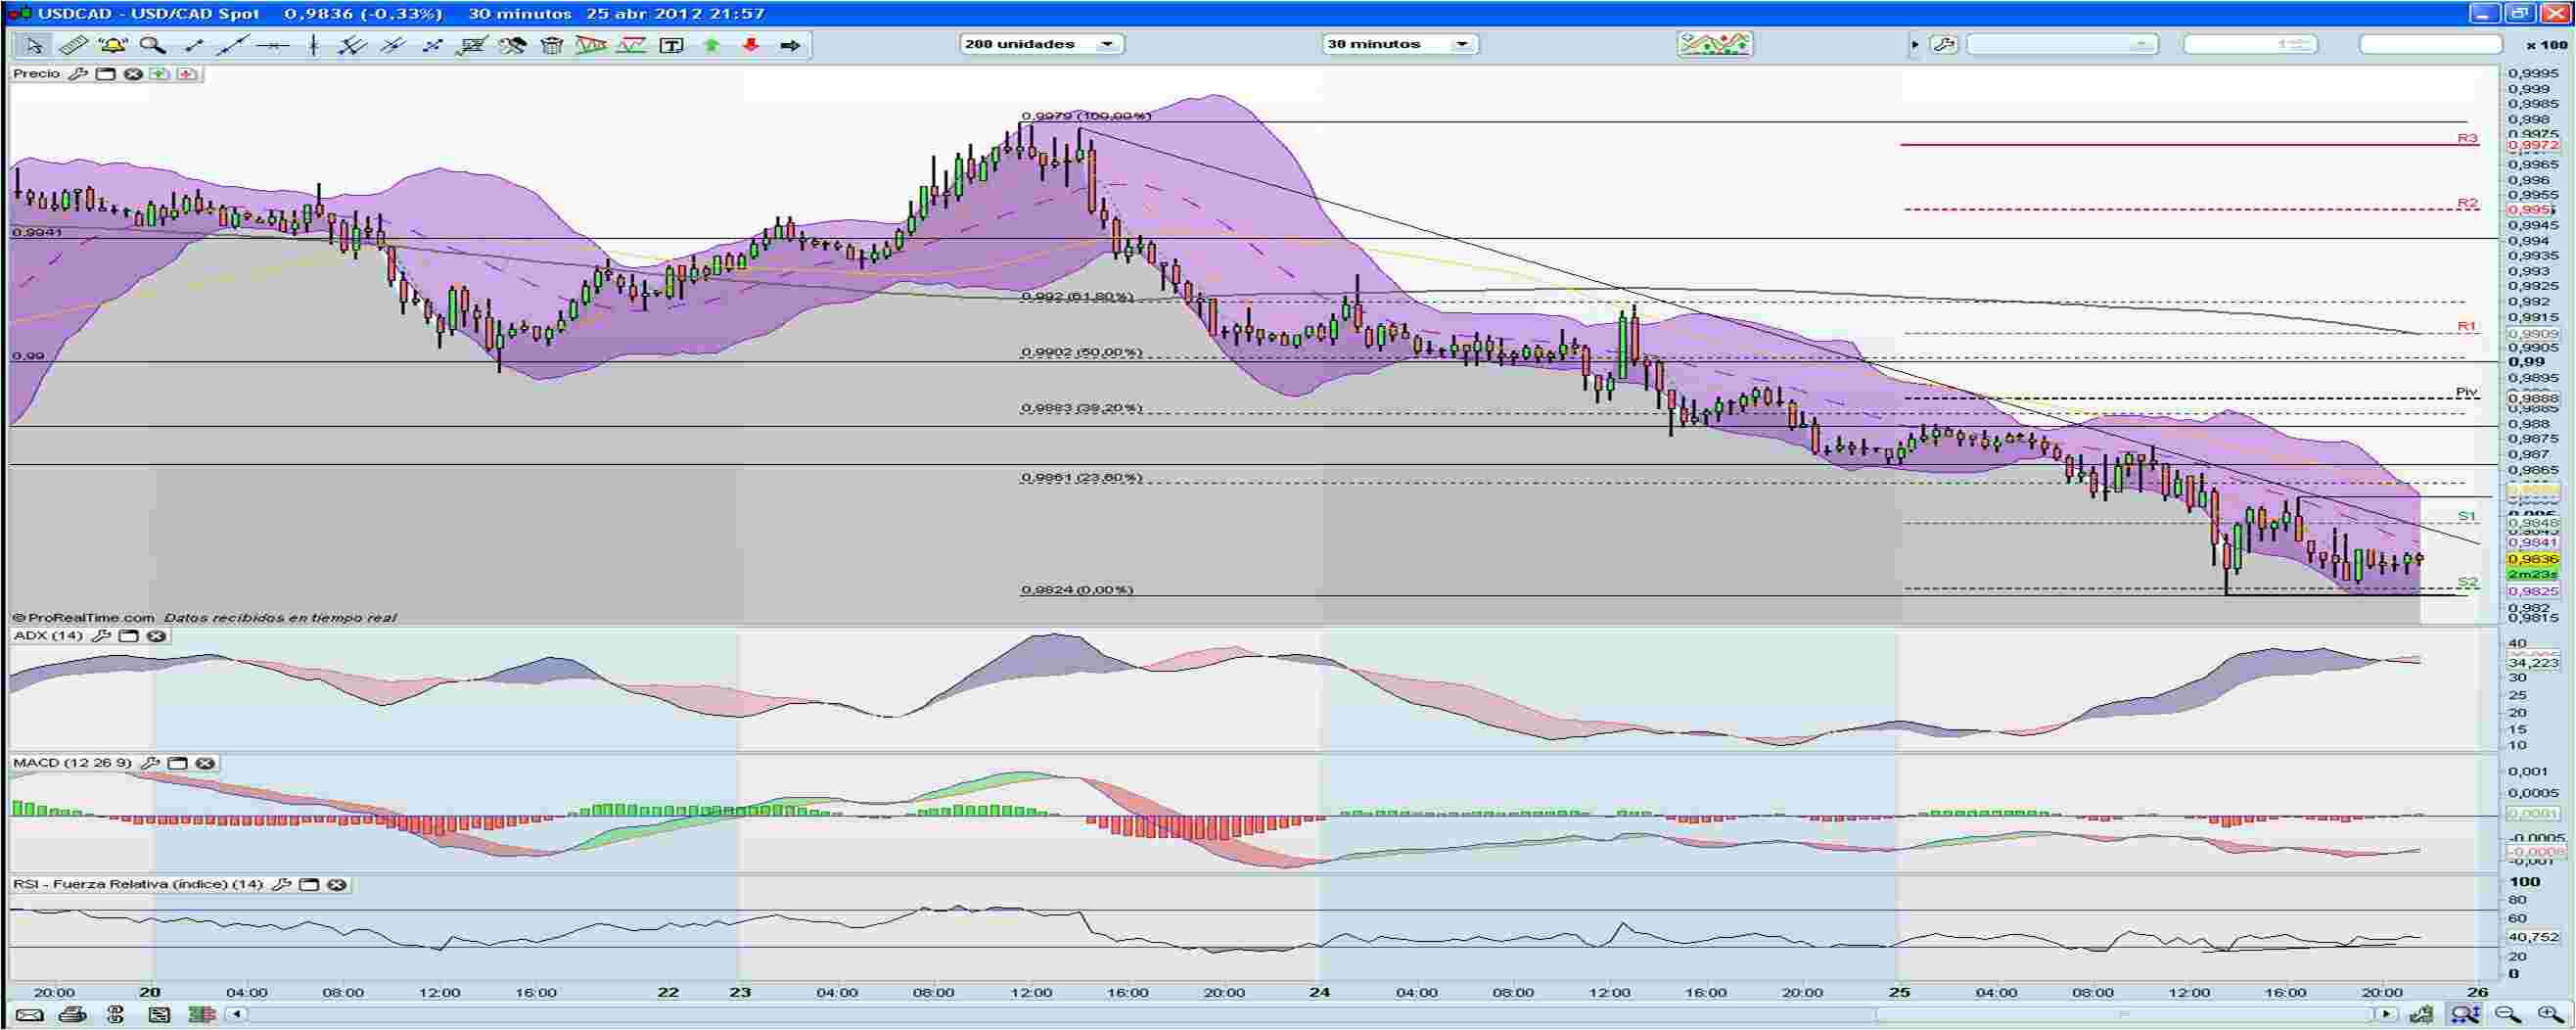Open the Precio panel settings wrench
Viewport: 2576px width, 1030px height.
(x=78, y=74)
